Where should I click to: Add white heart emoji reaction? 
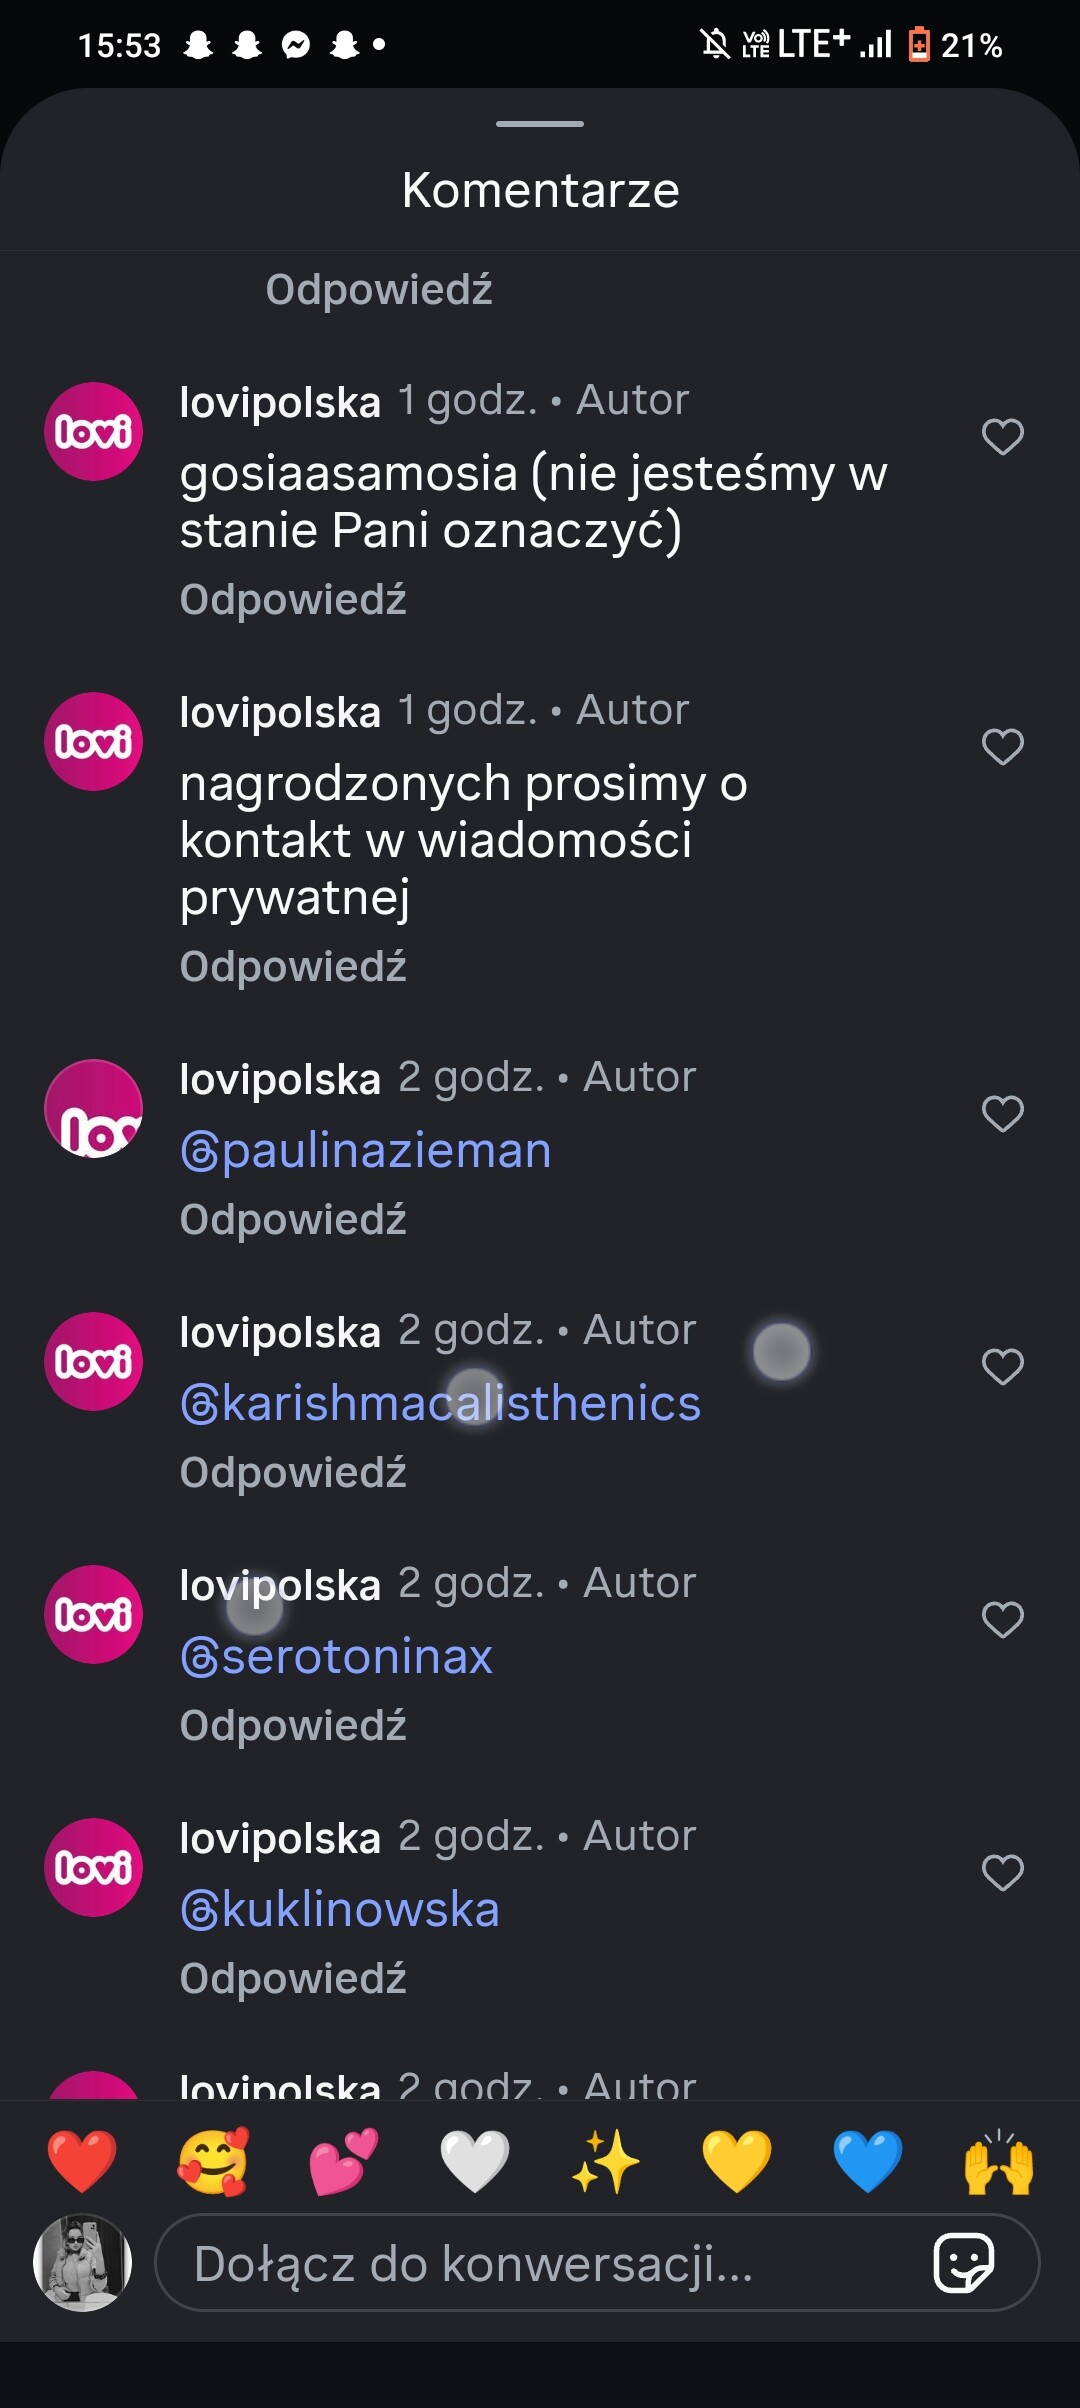[475, 2161]
